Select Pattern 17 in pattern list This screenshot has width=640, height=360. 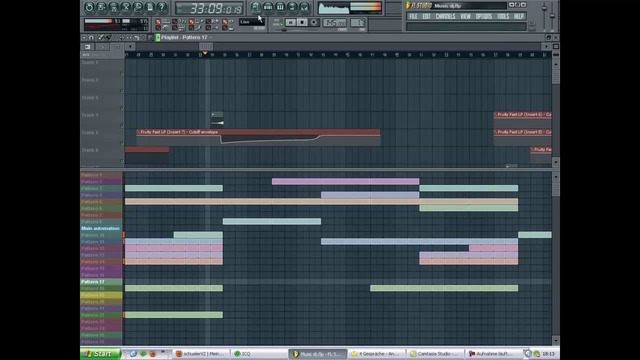[x=101, y=282]
